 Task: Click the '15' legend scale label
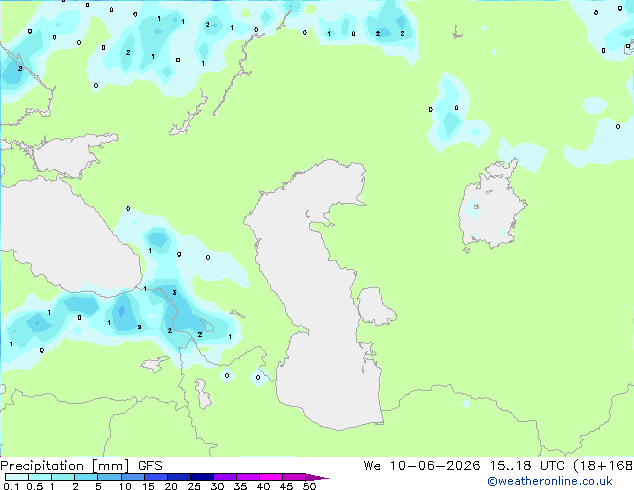coord(148,486)
